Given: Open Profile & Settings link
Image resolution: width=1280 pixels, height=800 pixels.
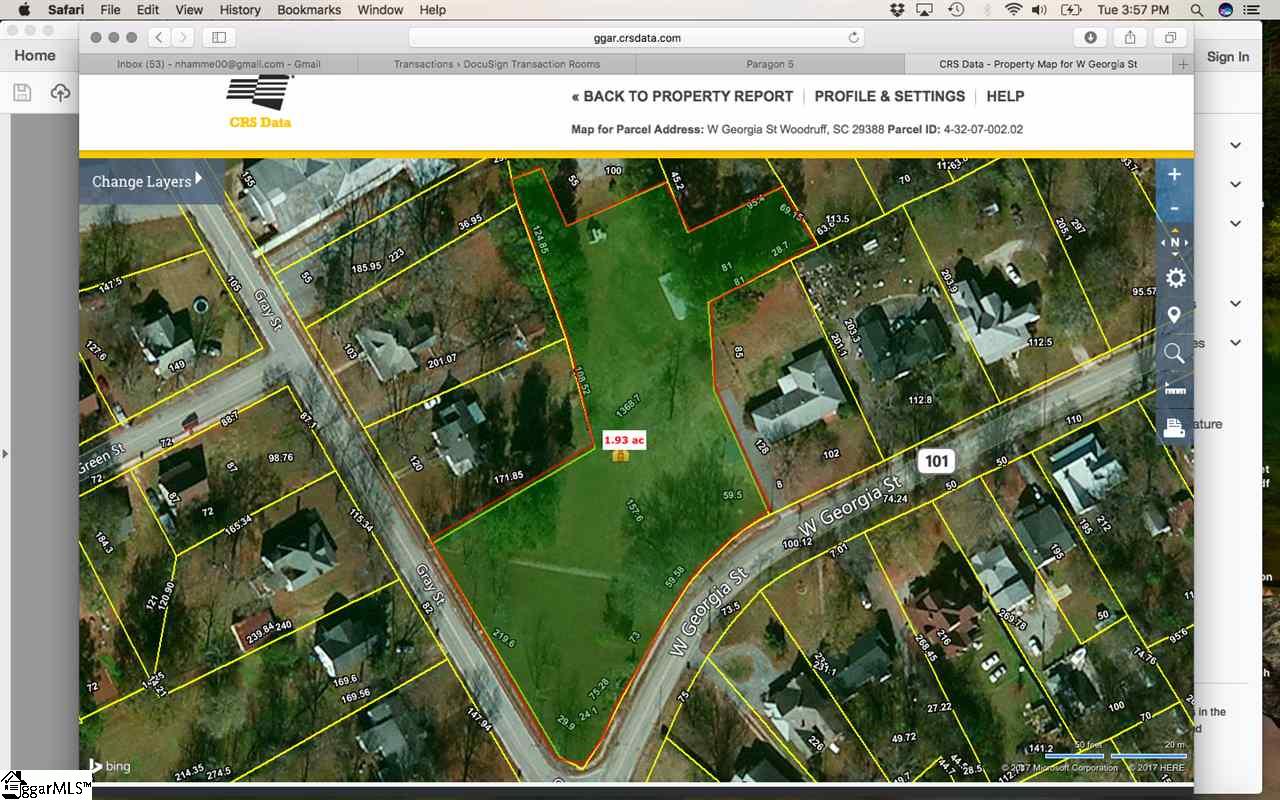Looking at the screenshot, I should coord(890,96).
